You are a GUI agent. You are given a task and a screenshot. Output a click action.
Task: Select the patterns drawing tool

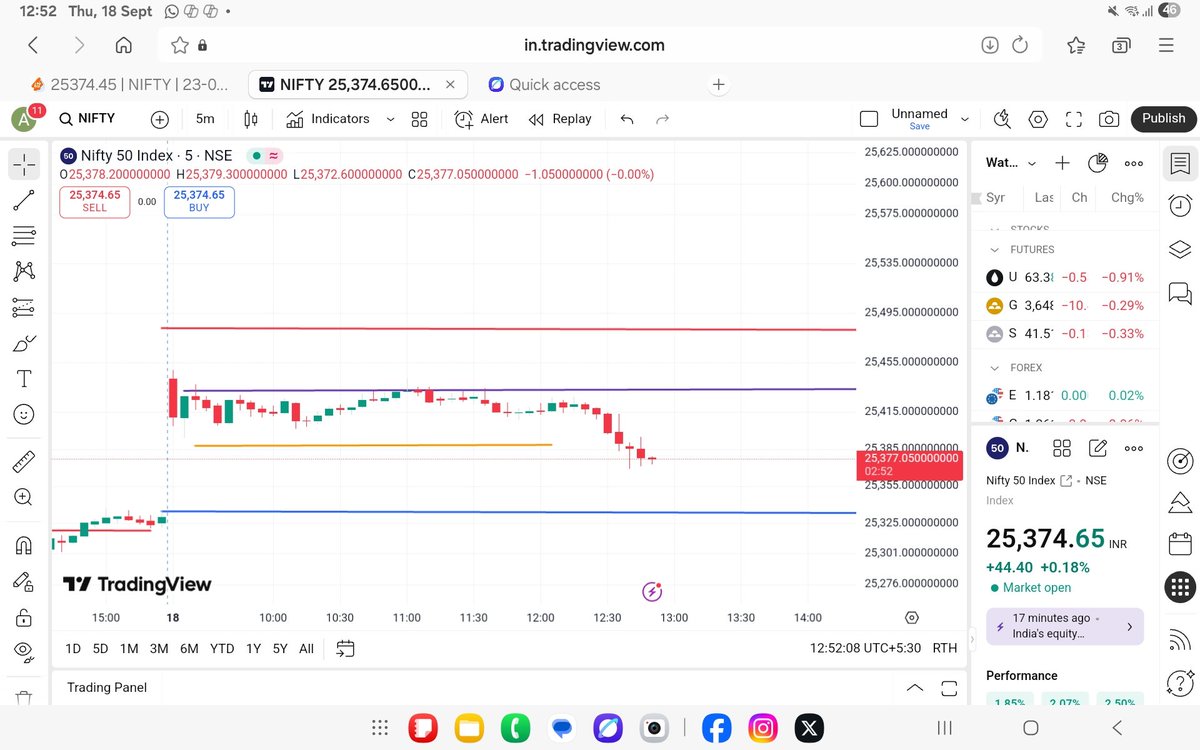[x=24, y=271]
